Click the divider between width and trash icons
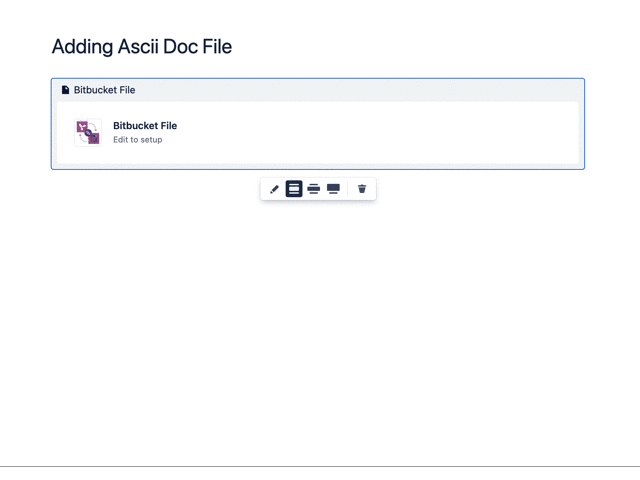The height and width of the screenshot is (480, 640). click(348, 189)
